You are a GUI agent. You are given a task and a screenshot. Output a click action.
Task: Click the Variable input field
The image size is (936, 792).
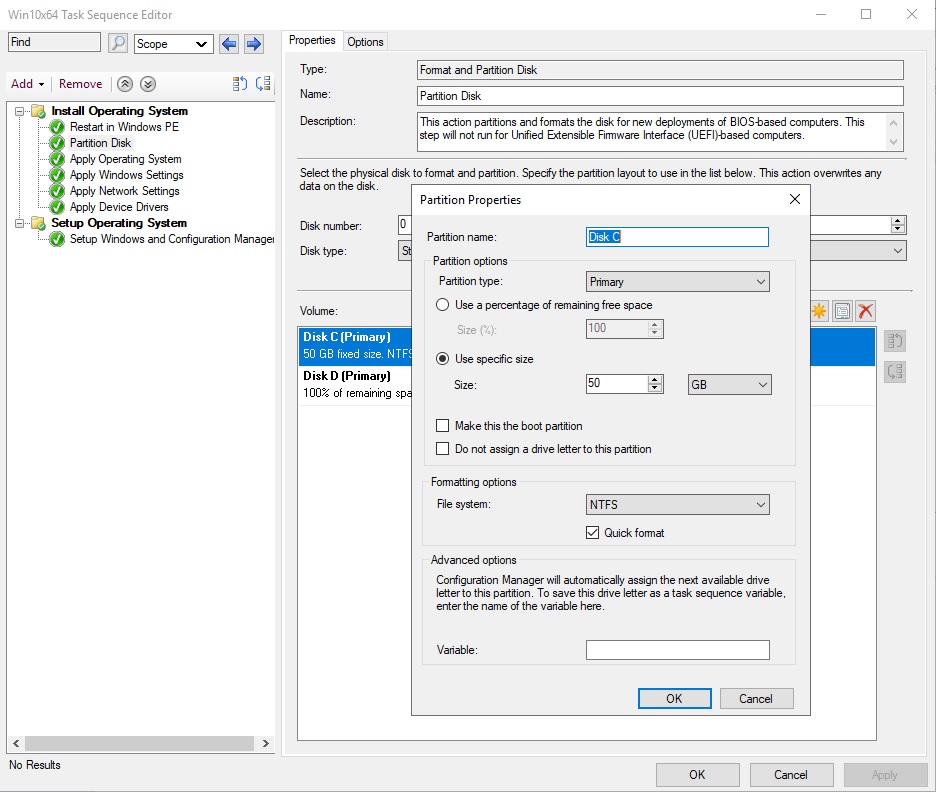point(678,650)
